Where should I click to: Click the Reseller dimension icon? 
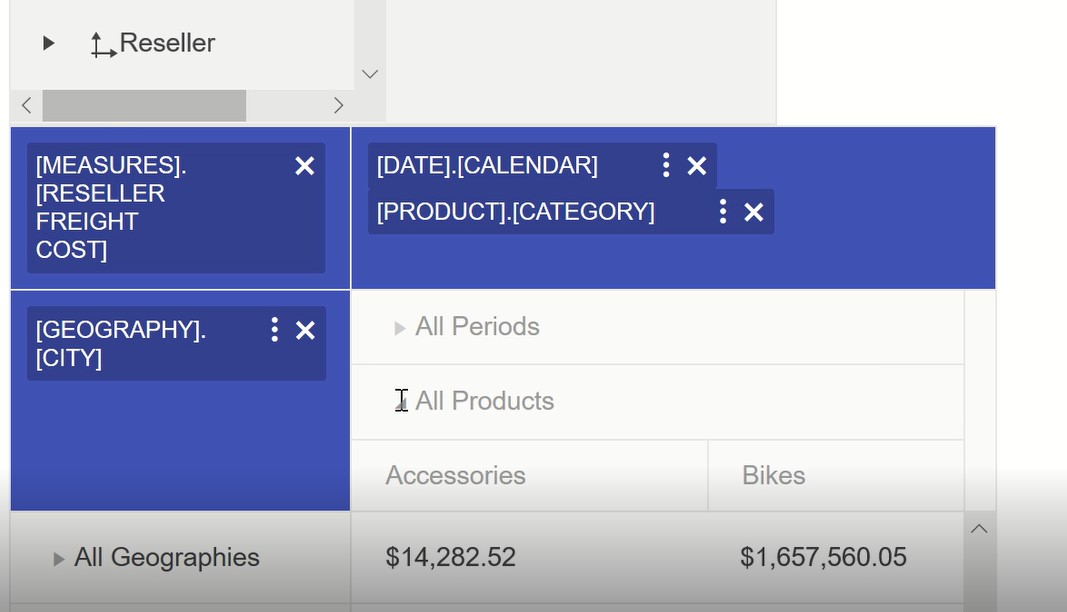tap(102, 45)
